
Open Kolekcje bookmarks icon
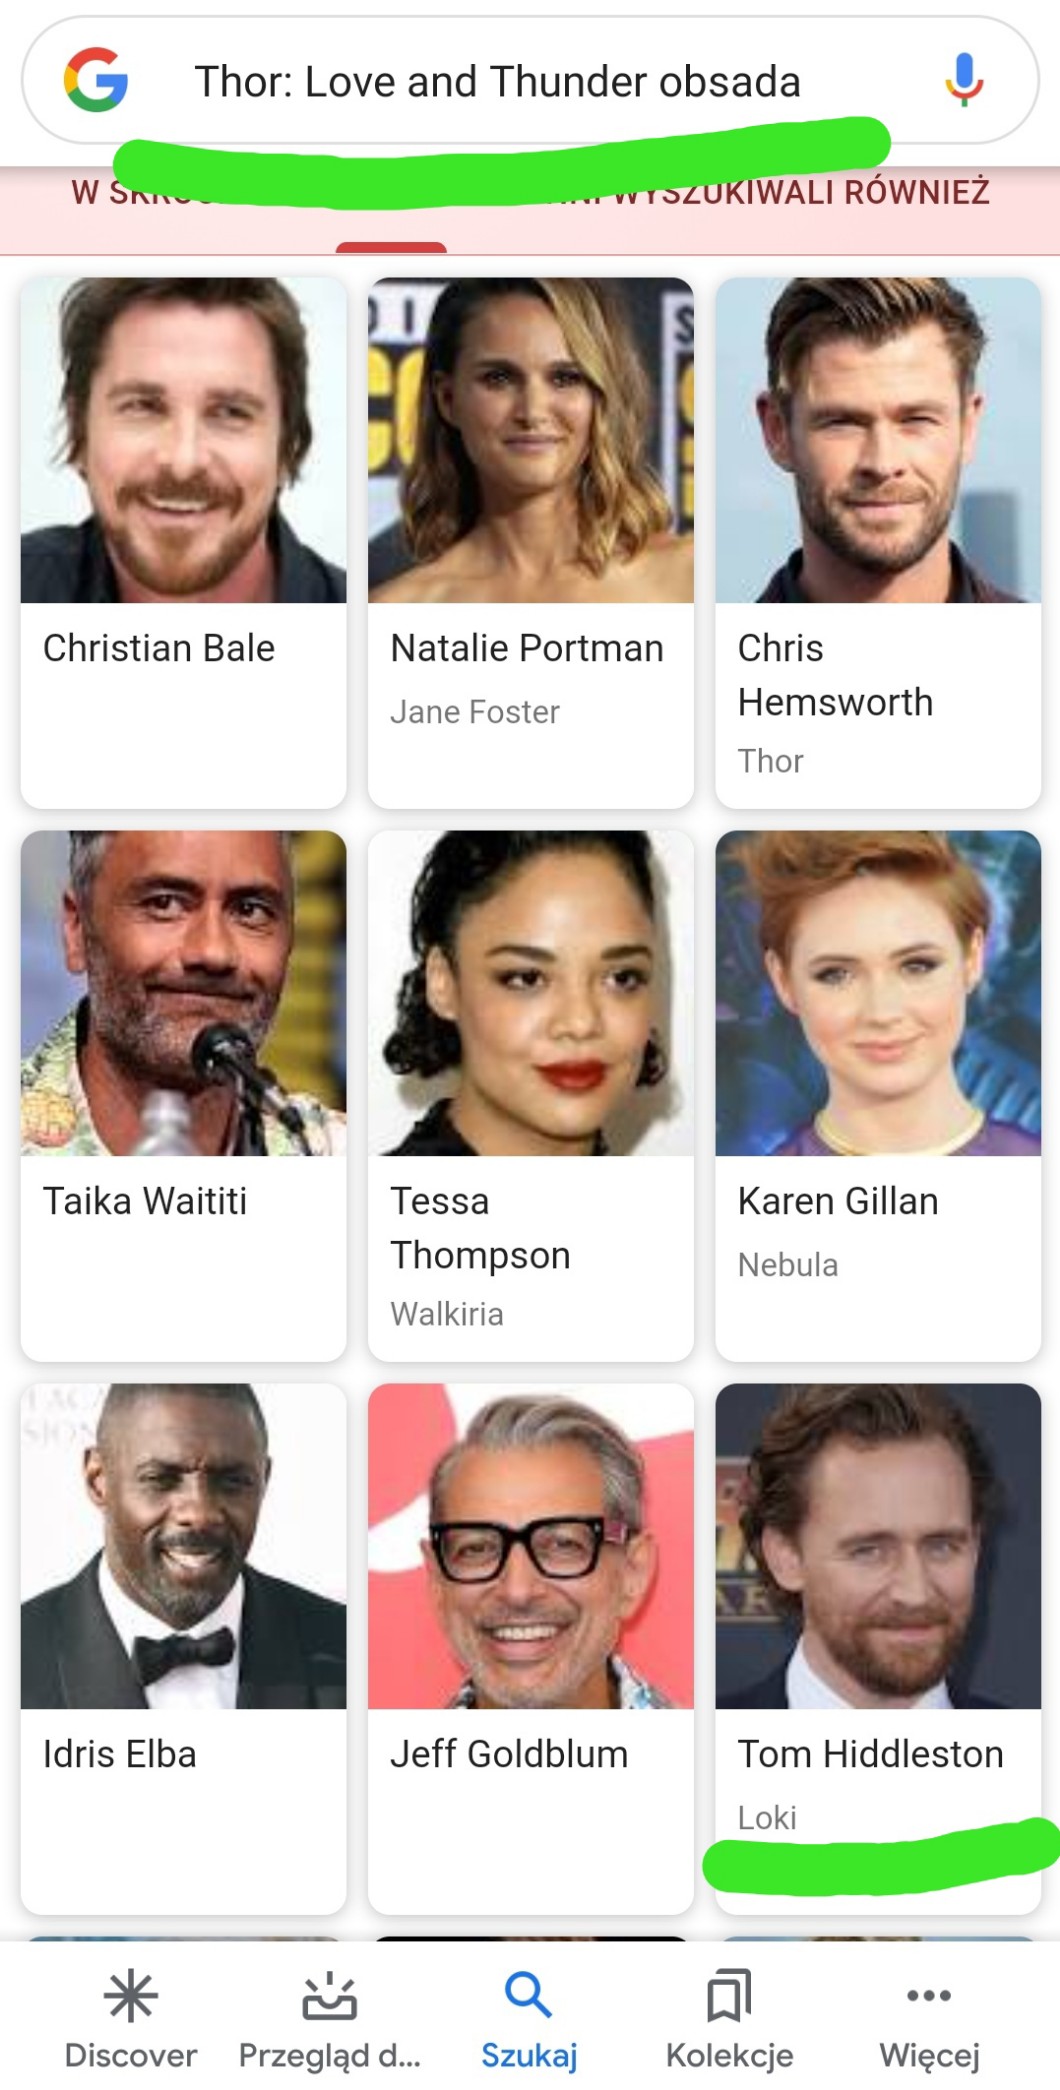pos(729,1996)
